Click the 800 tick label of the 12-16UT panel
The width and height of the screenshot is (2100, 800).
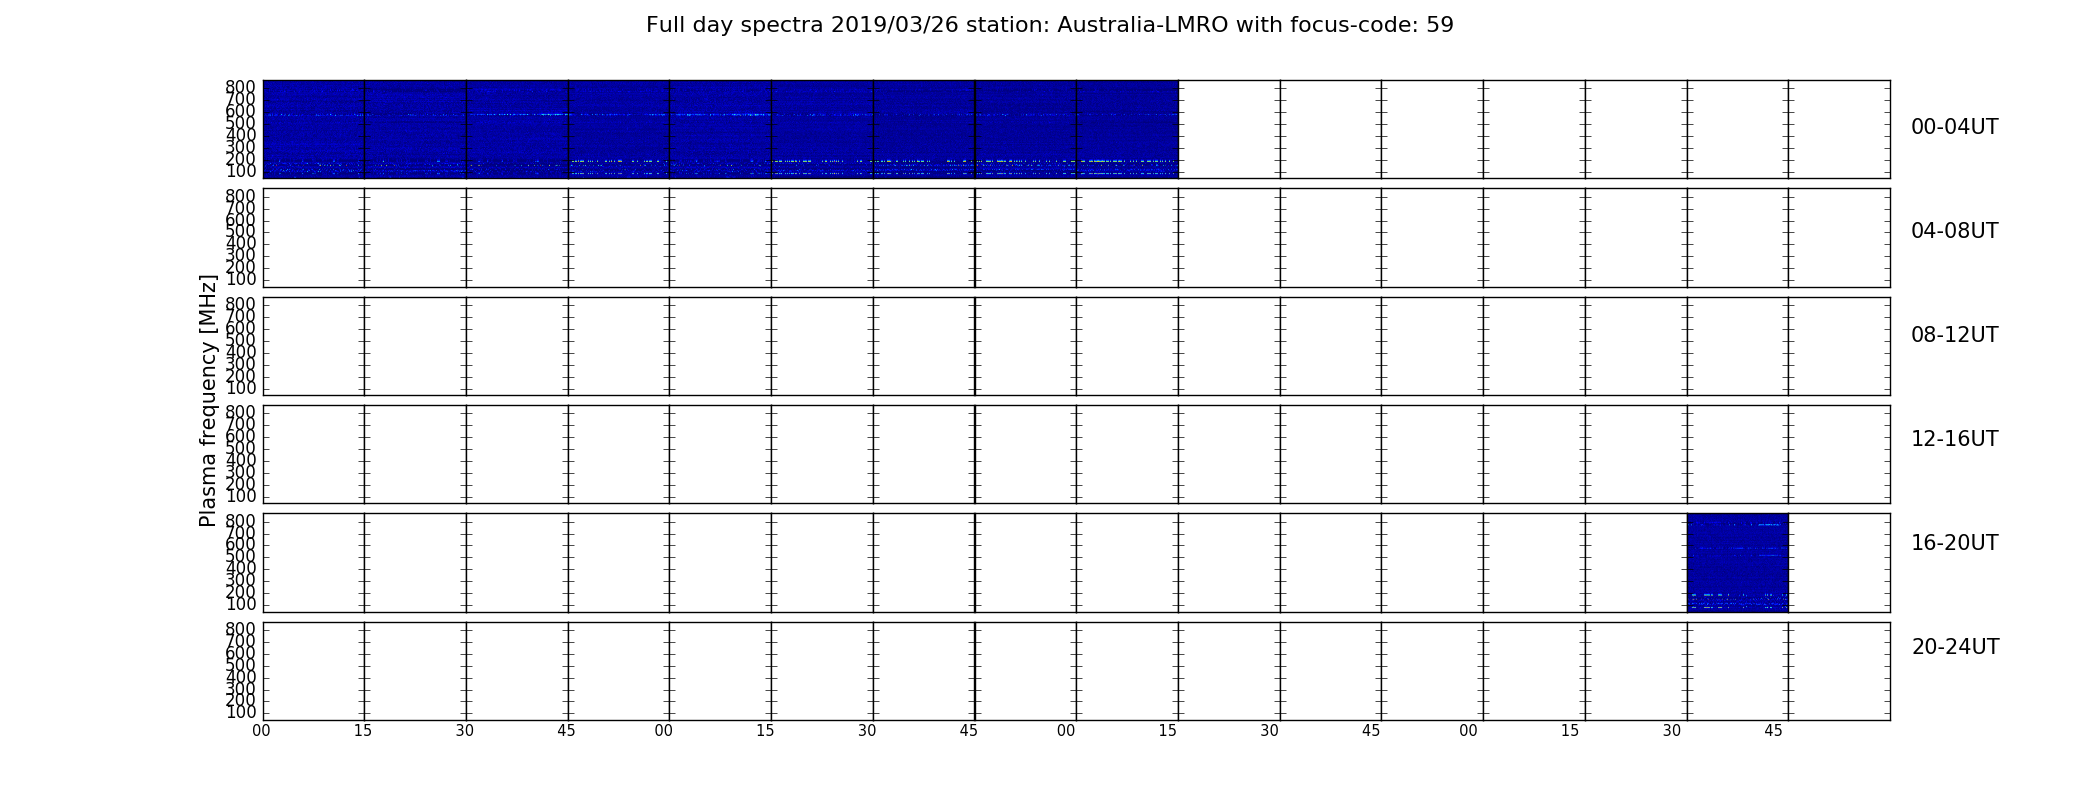[240, 412]
